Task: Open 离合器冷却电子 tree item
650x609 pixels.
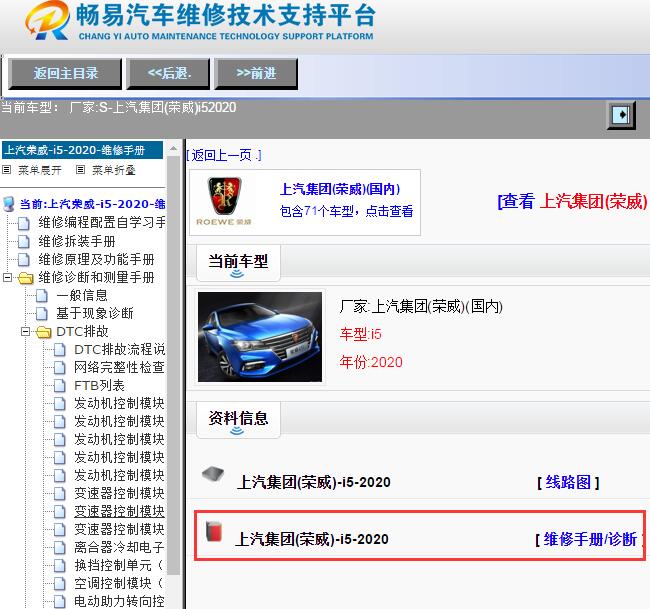Action: coord(119,547)
